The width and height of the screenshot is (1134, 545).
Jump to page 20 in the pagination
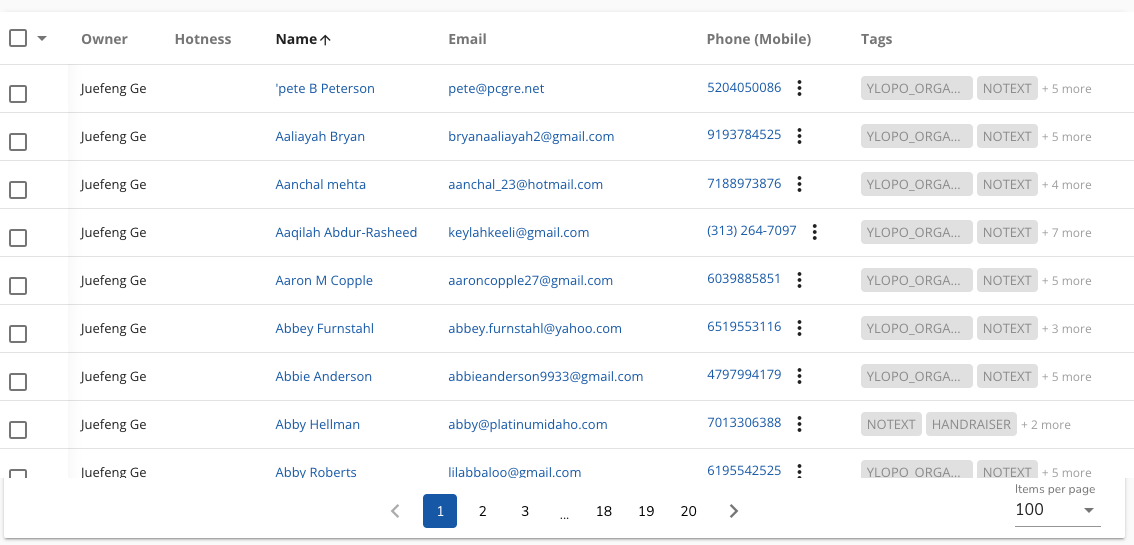point(688,511)
